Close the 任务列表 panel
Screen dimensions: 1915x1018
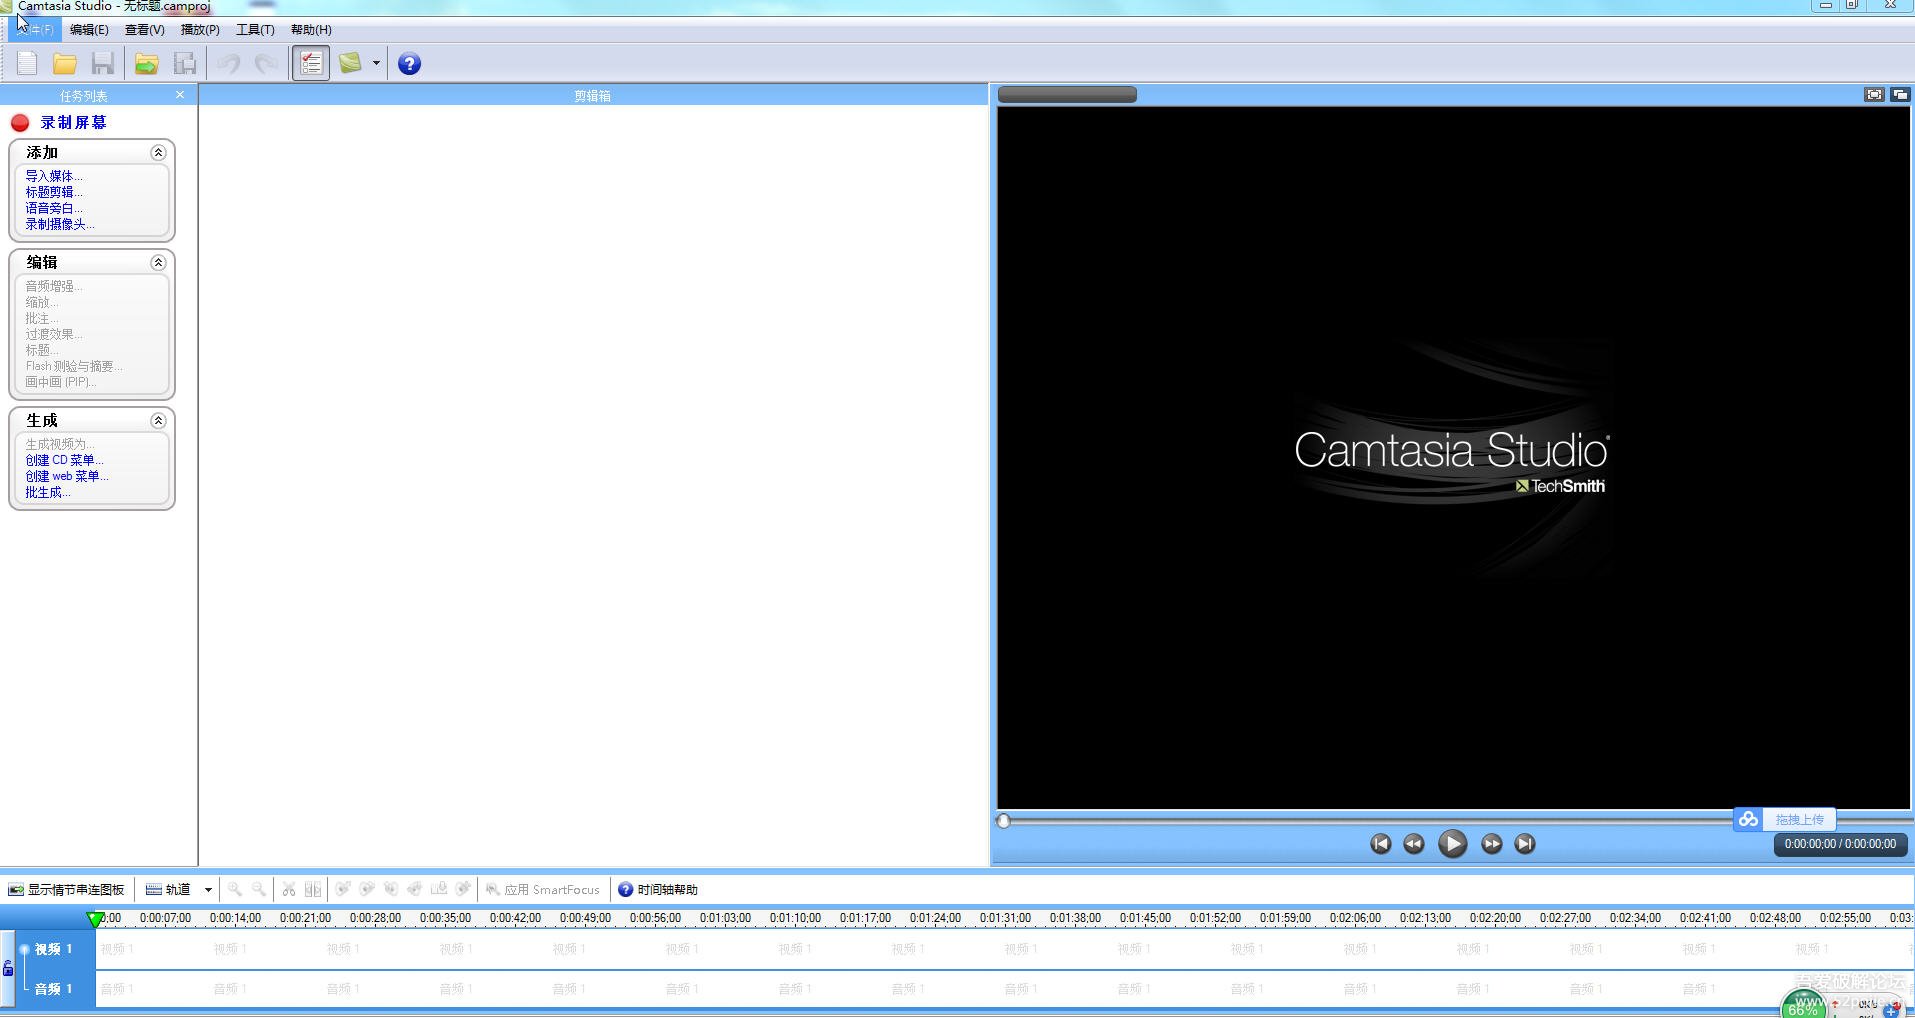tap(180, 95)
